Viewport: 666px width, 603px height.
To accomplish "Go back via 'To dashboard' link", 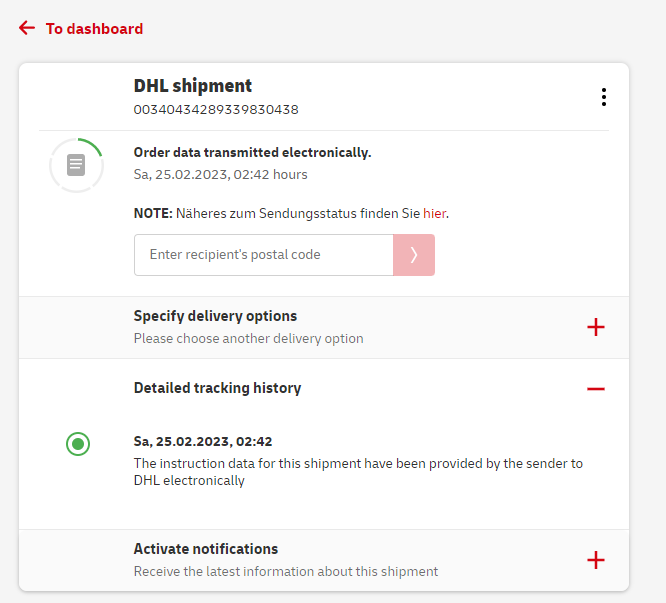I will click(94, 29).
